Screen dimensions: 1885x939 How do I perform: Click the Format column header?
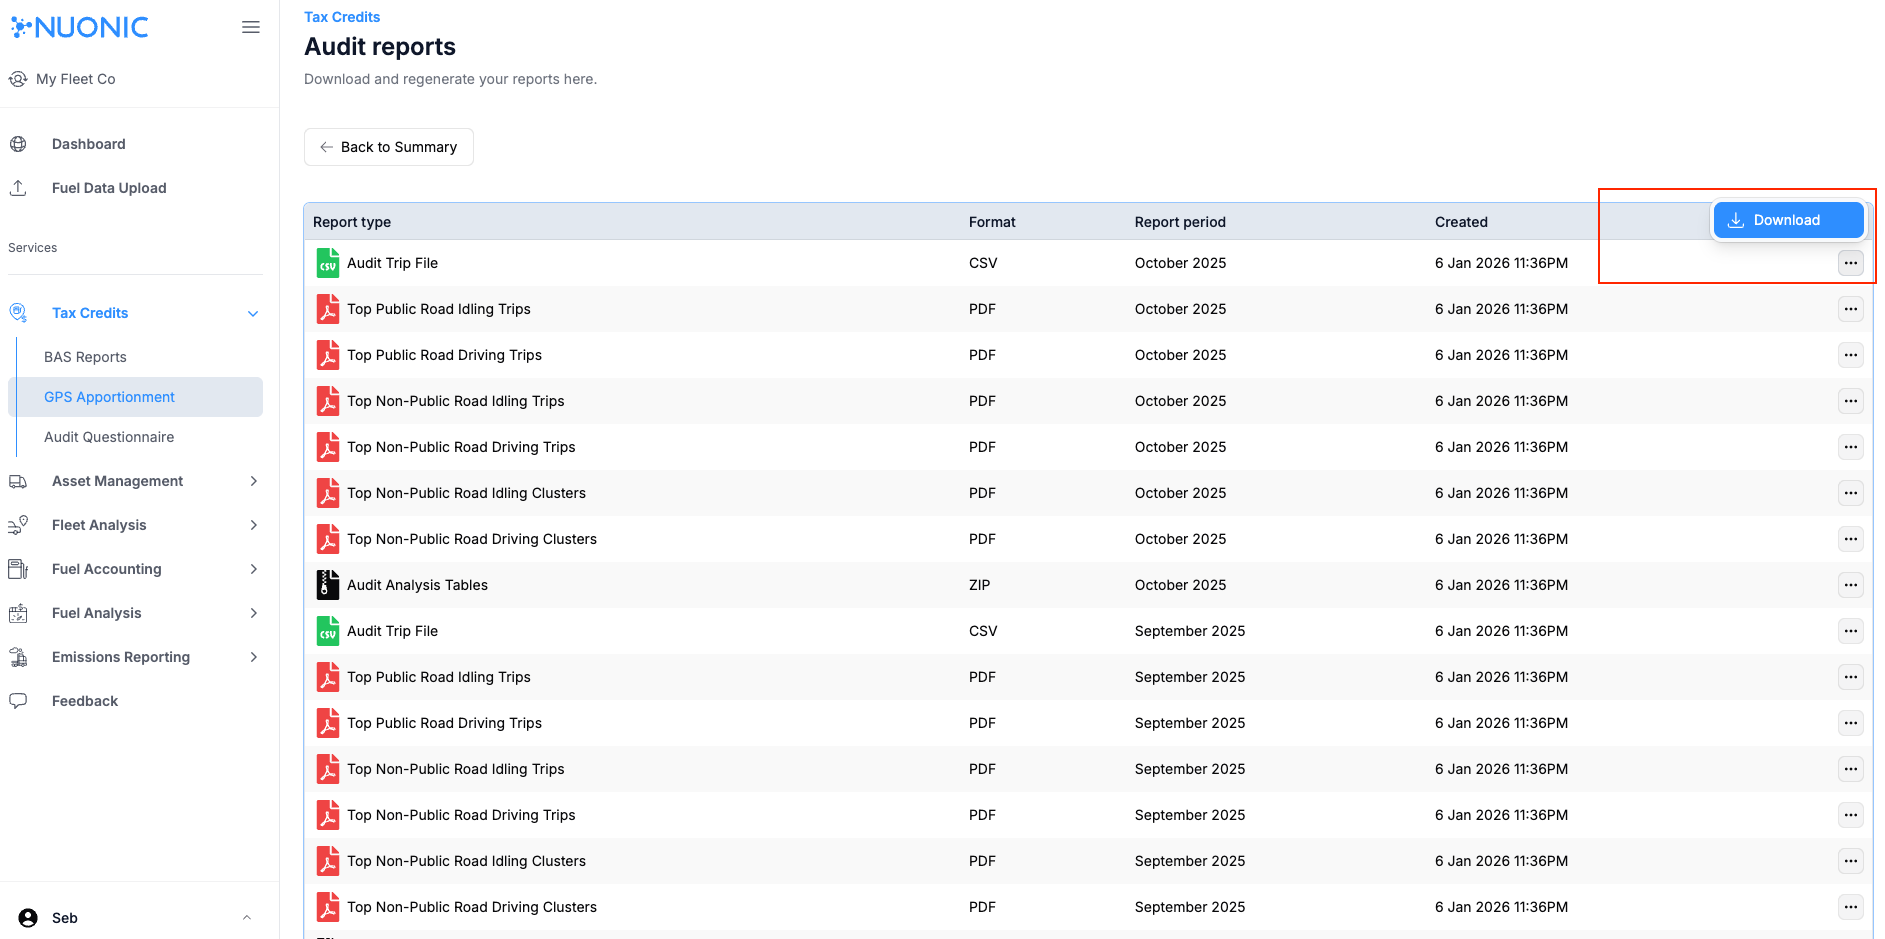click(992, 222)
